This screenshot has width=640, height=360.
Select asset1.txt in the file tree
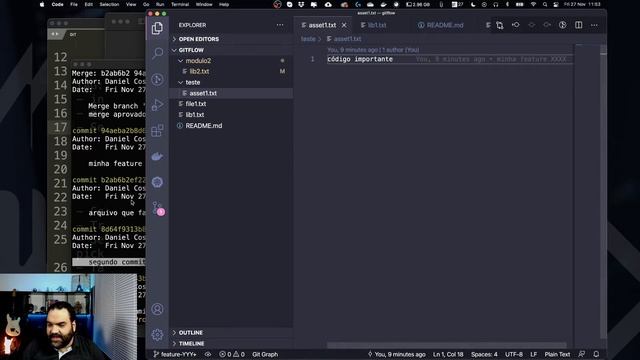[231, 93]
